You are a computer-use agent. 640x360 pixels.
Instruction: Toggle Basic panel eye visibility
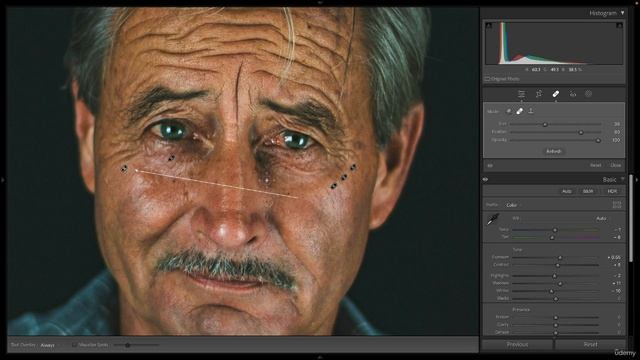[486, 180]
